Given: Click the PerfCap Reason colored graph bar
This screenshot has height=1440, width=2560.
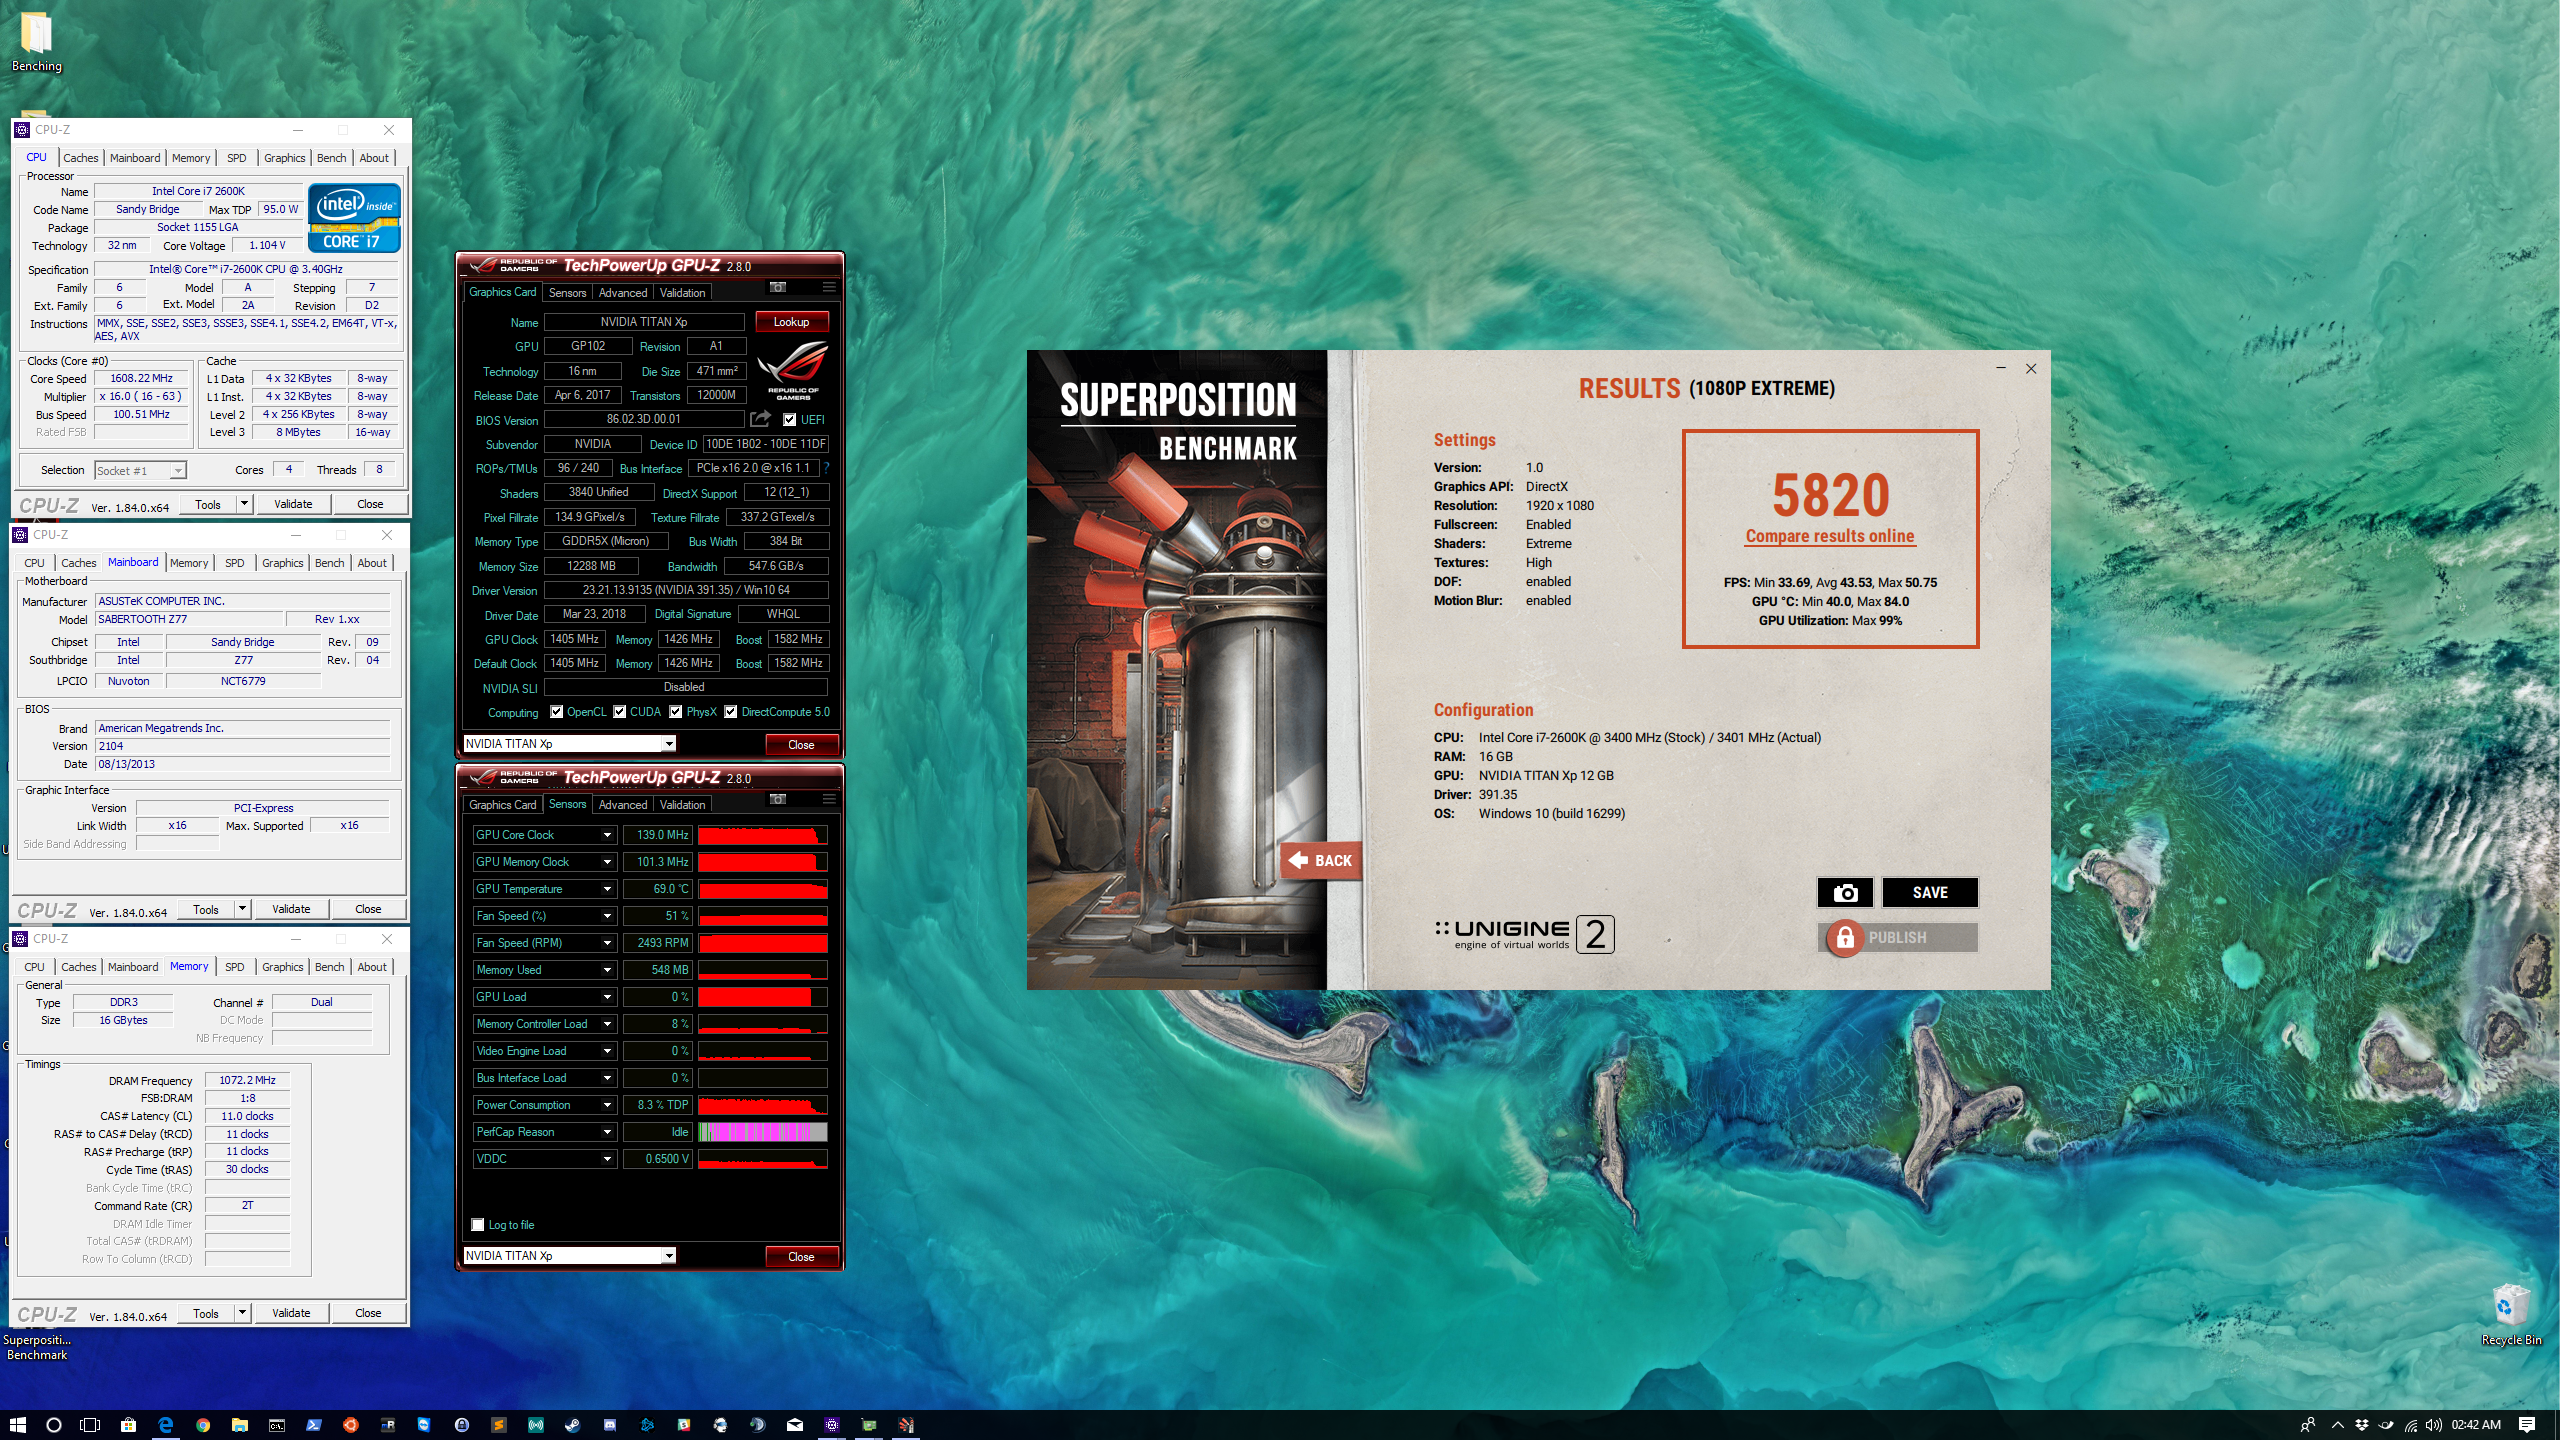Looking at the screenshot, I should (x=763, y=1132).
